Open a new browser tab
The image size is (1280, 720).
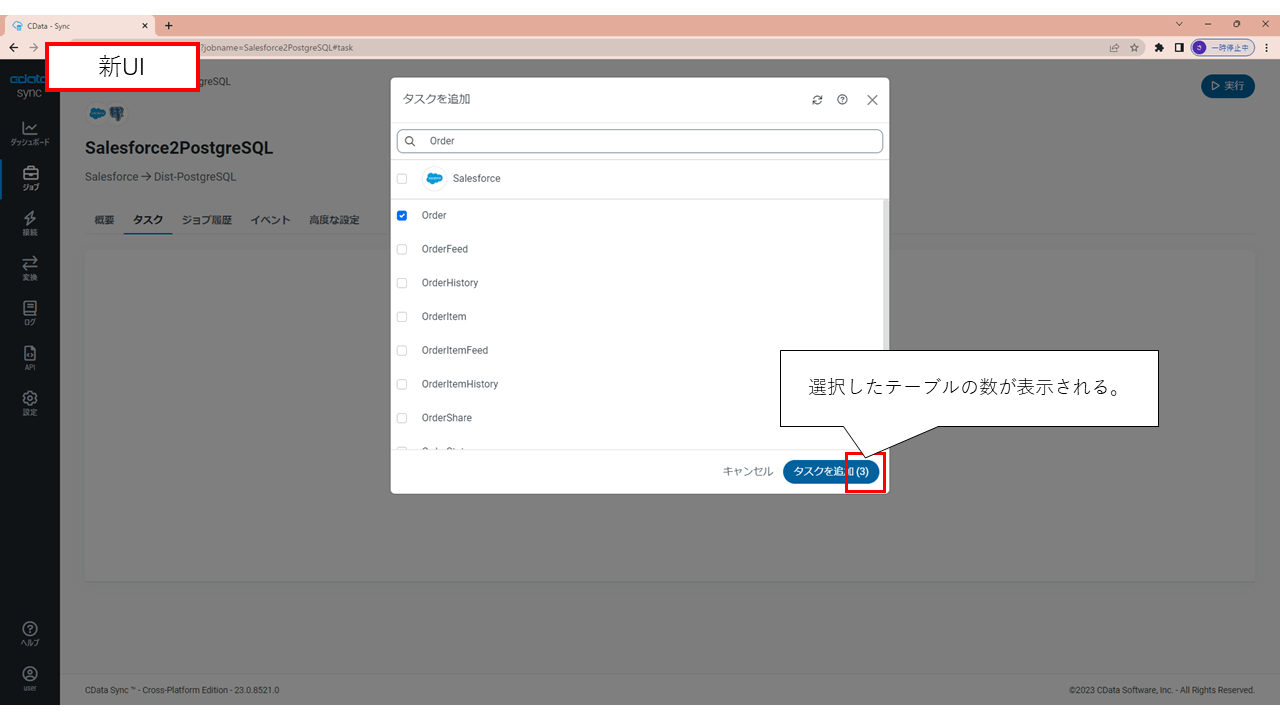click(x=168, y=25)
